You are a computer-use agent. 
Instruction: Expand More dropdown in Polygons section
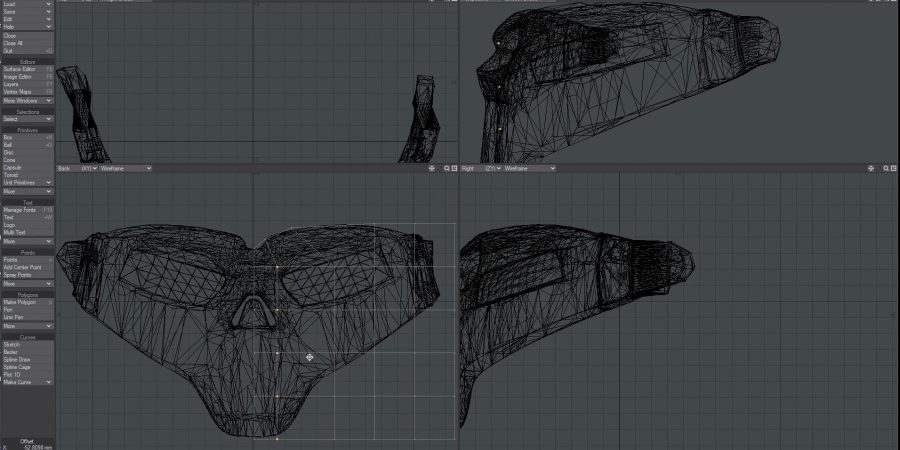[27, 325]
